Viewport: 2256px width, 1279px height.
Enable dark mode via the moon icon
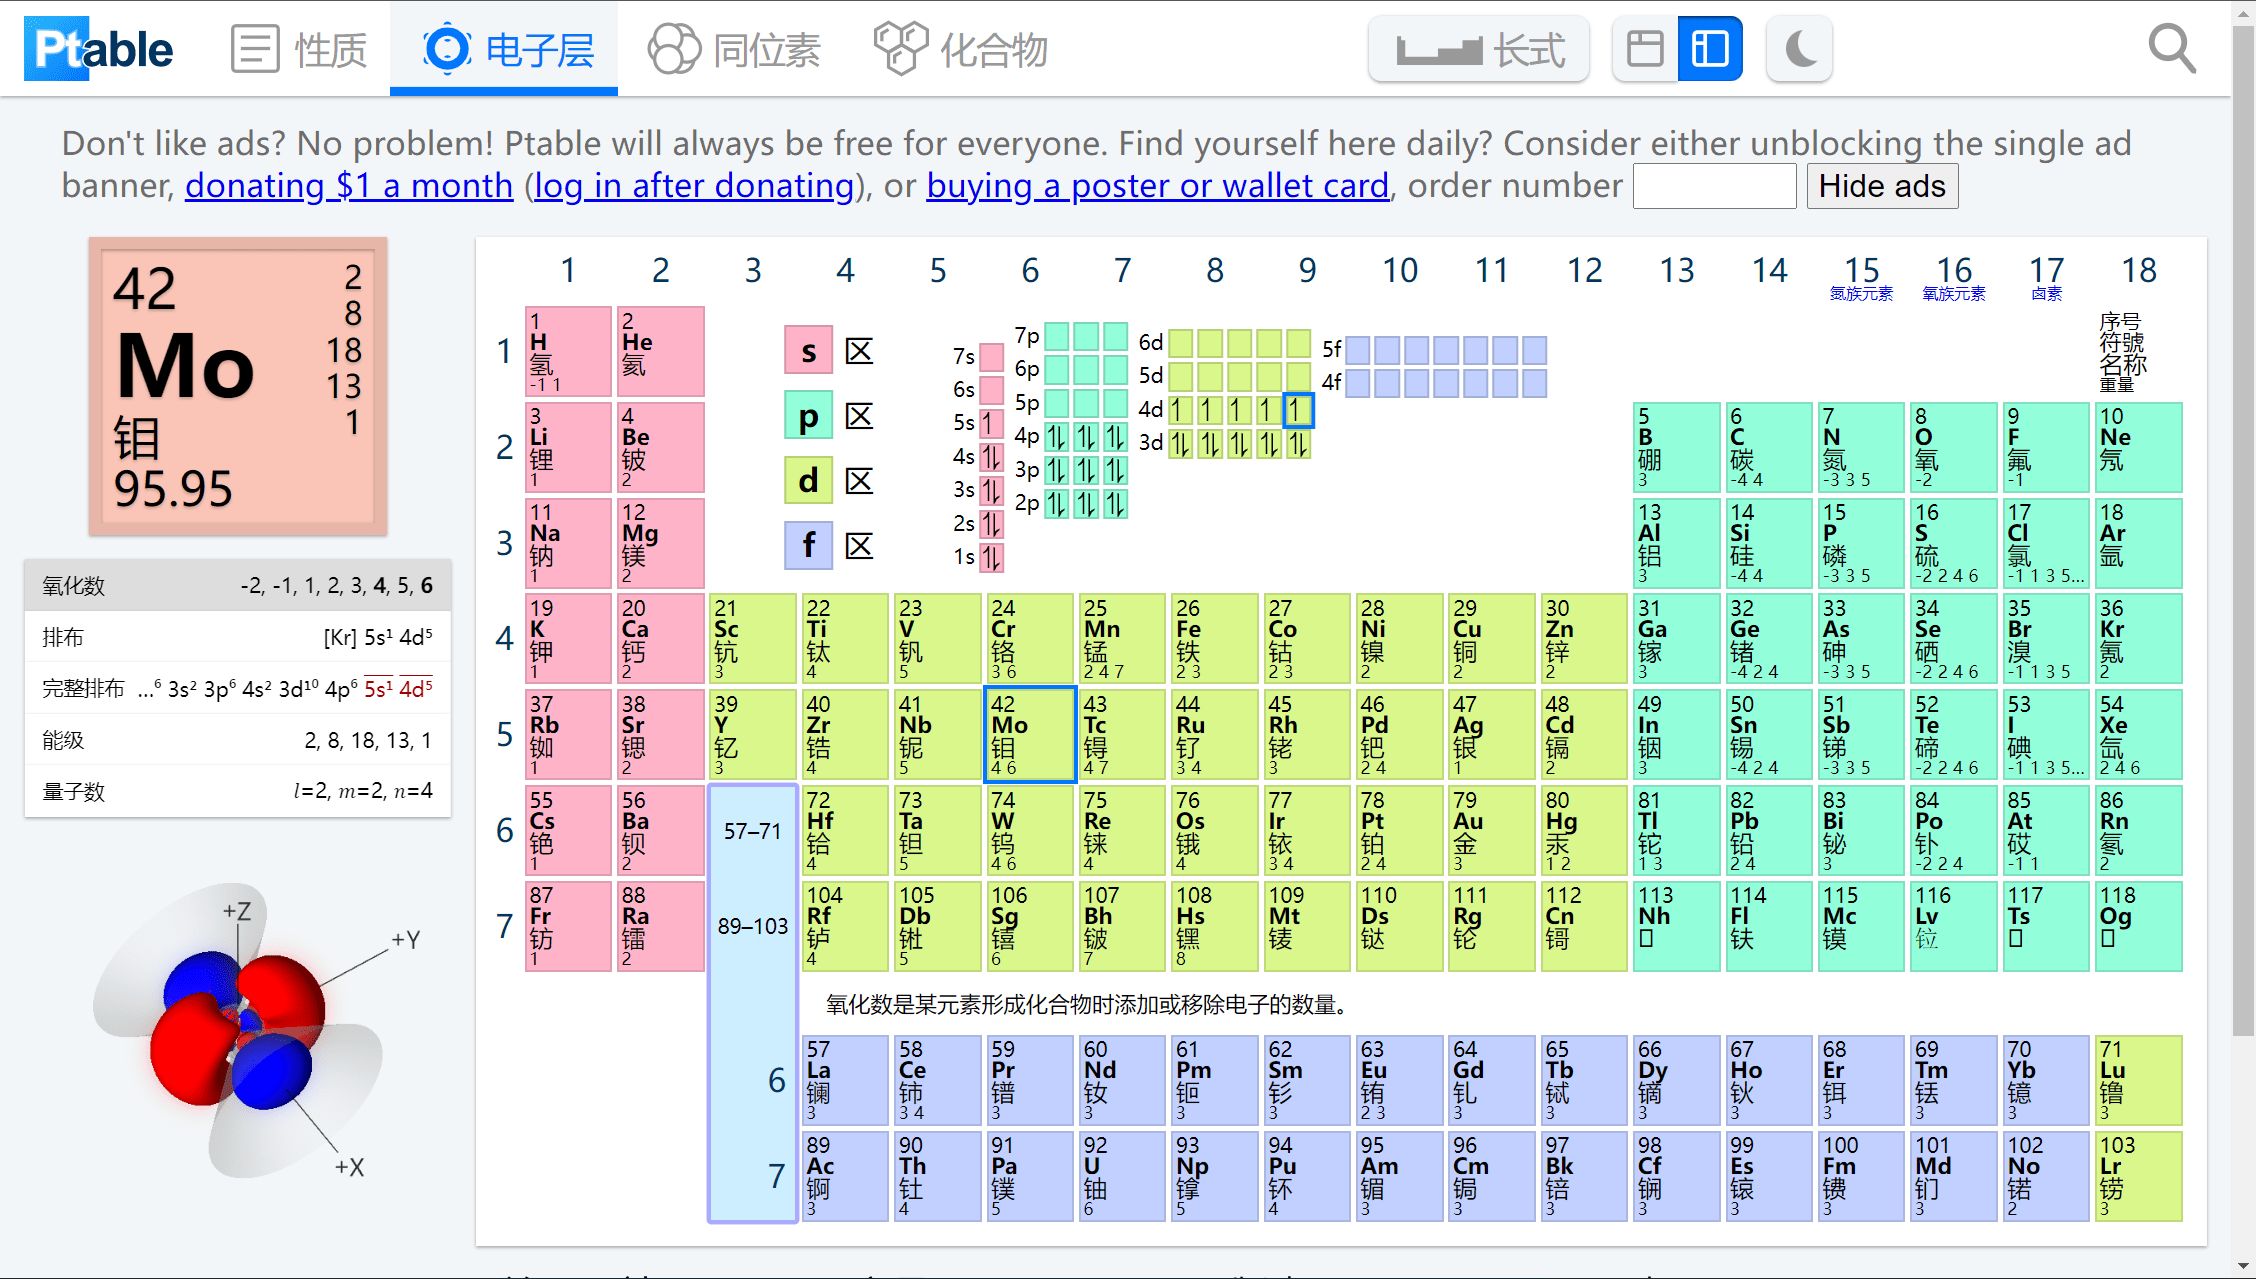tap(1798, 47)
